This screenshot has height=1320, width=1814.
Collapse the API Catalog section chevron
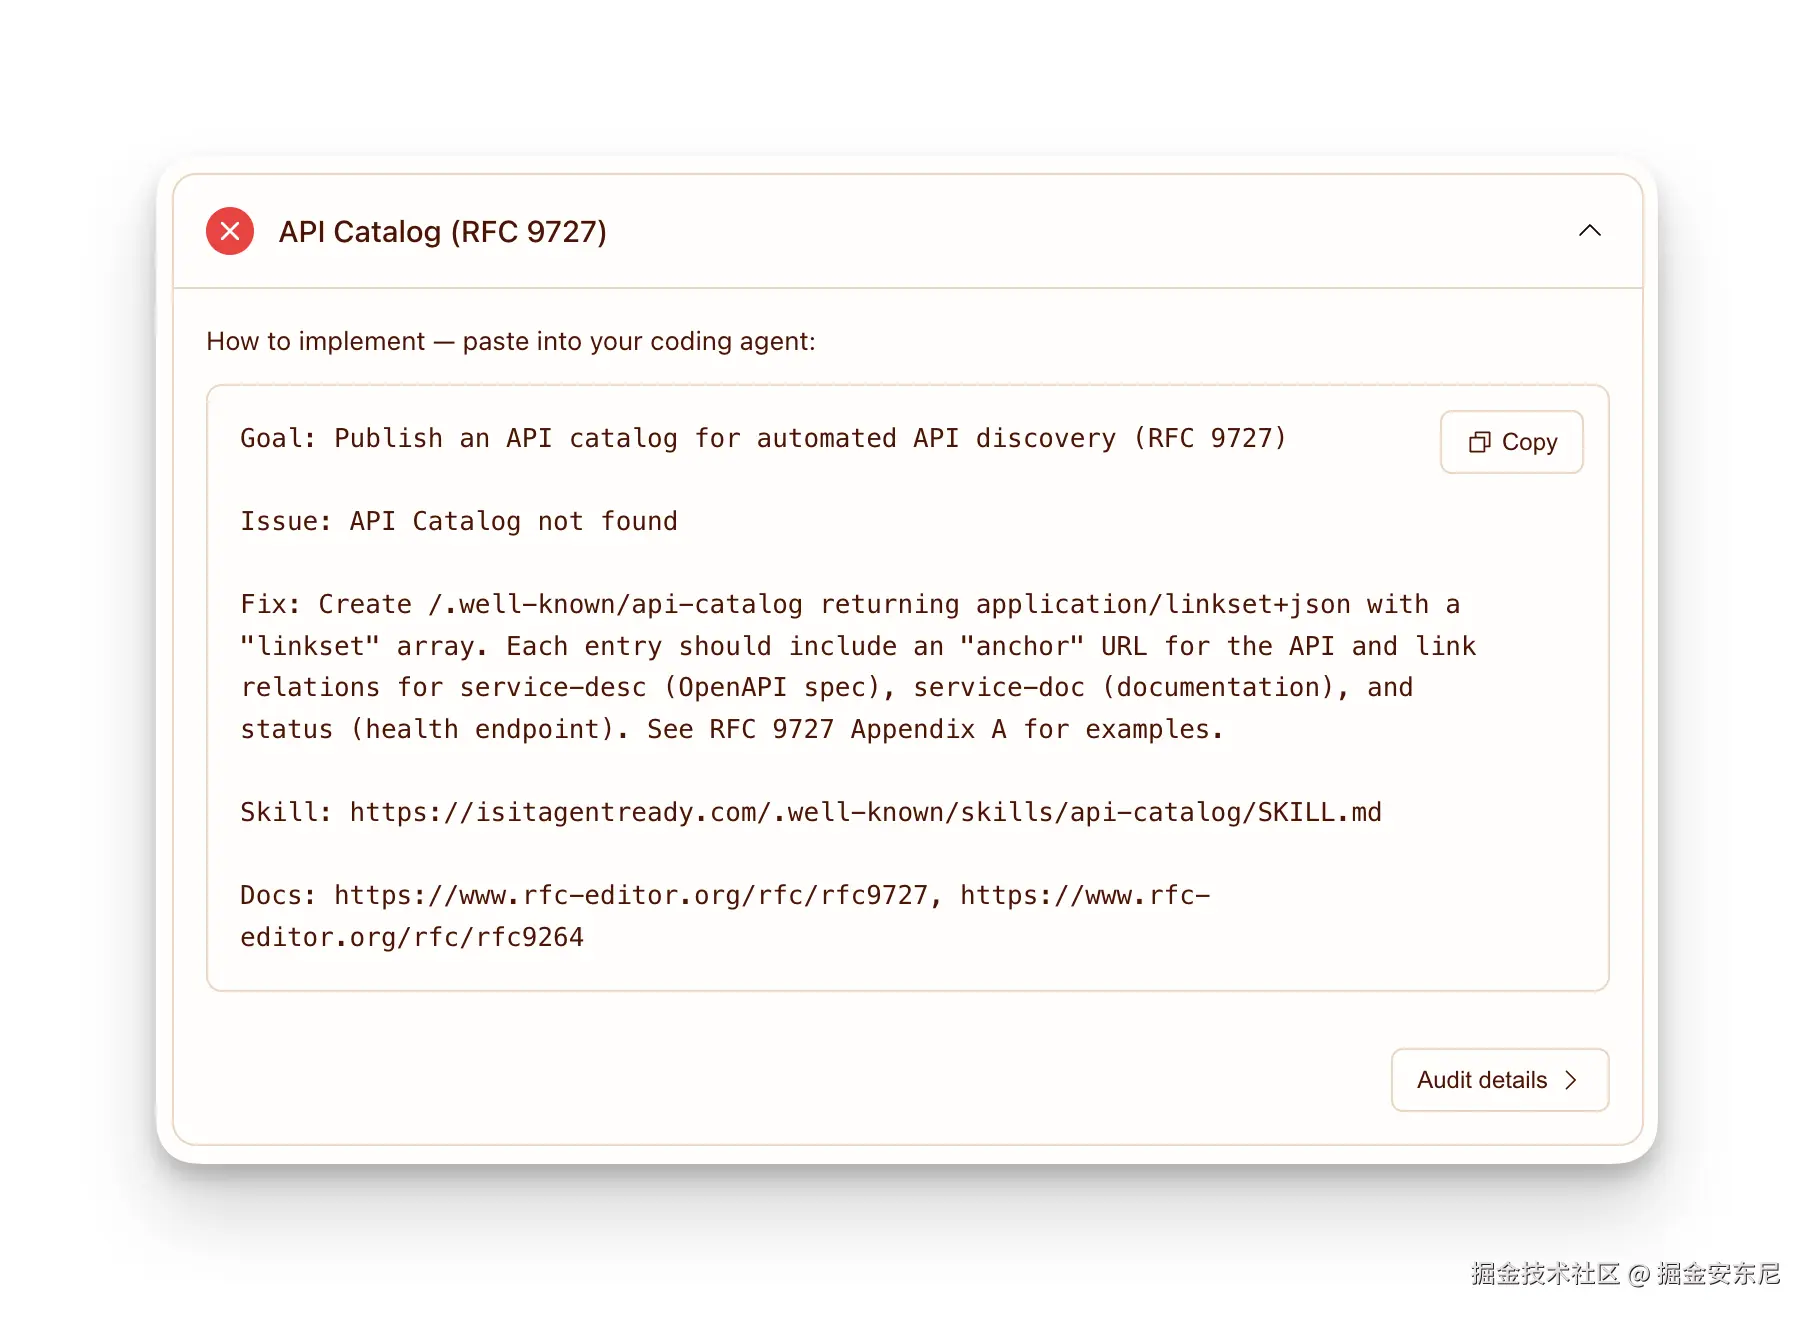click(1589, 231)
